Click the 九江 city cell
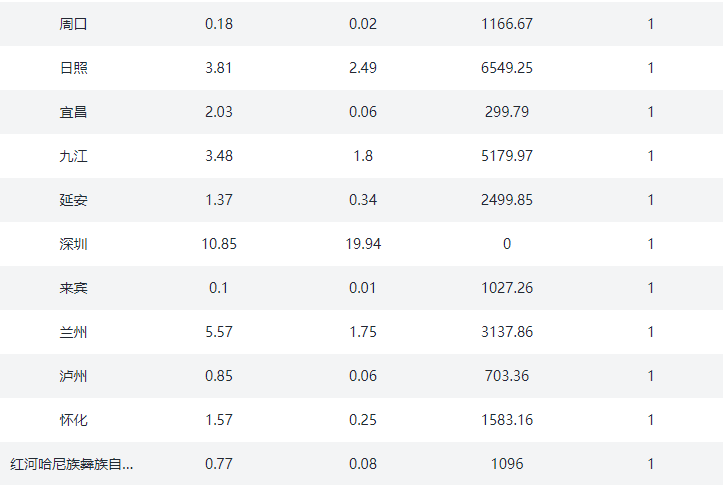This screenshot has height=485, width=726. click(73, 156)
